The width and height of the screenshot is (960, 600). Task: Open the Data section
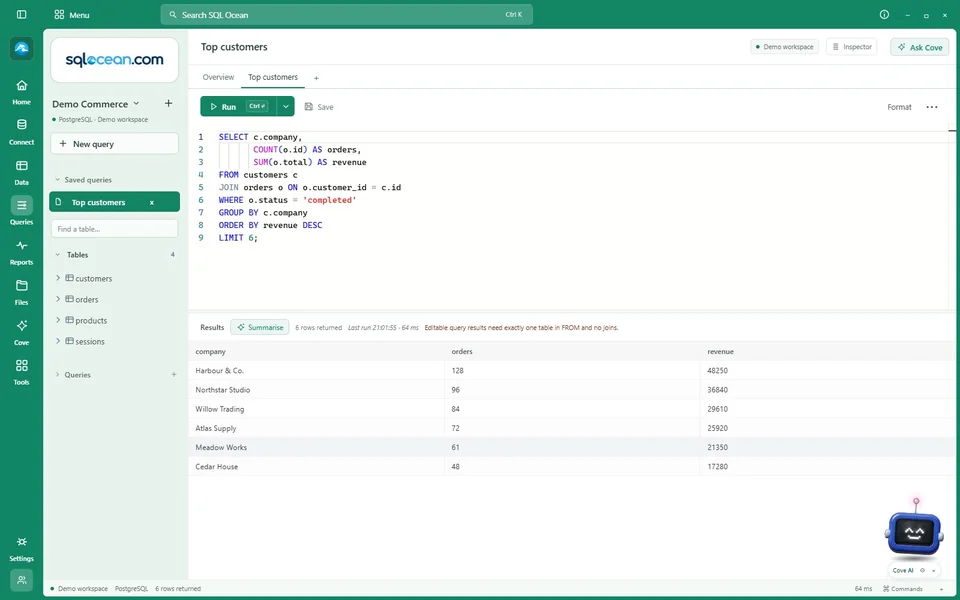pyautogui.click(x=21, y=172)
